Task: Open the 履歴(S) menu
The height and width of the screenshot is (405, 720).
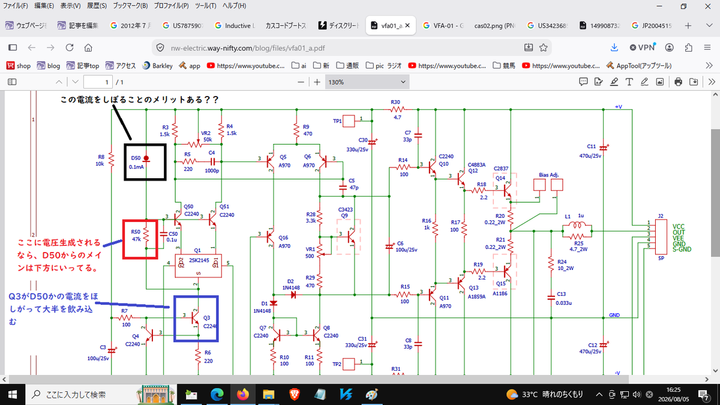Action: click(97, 6)
